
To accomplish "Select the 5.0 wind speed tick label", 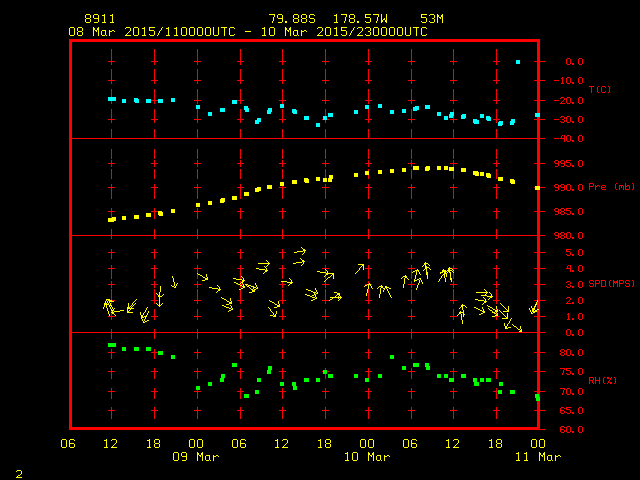I will (574, 253).
